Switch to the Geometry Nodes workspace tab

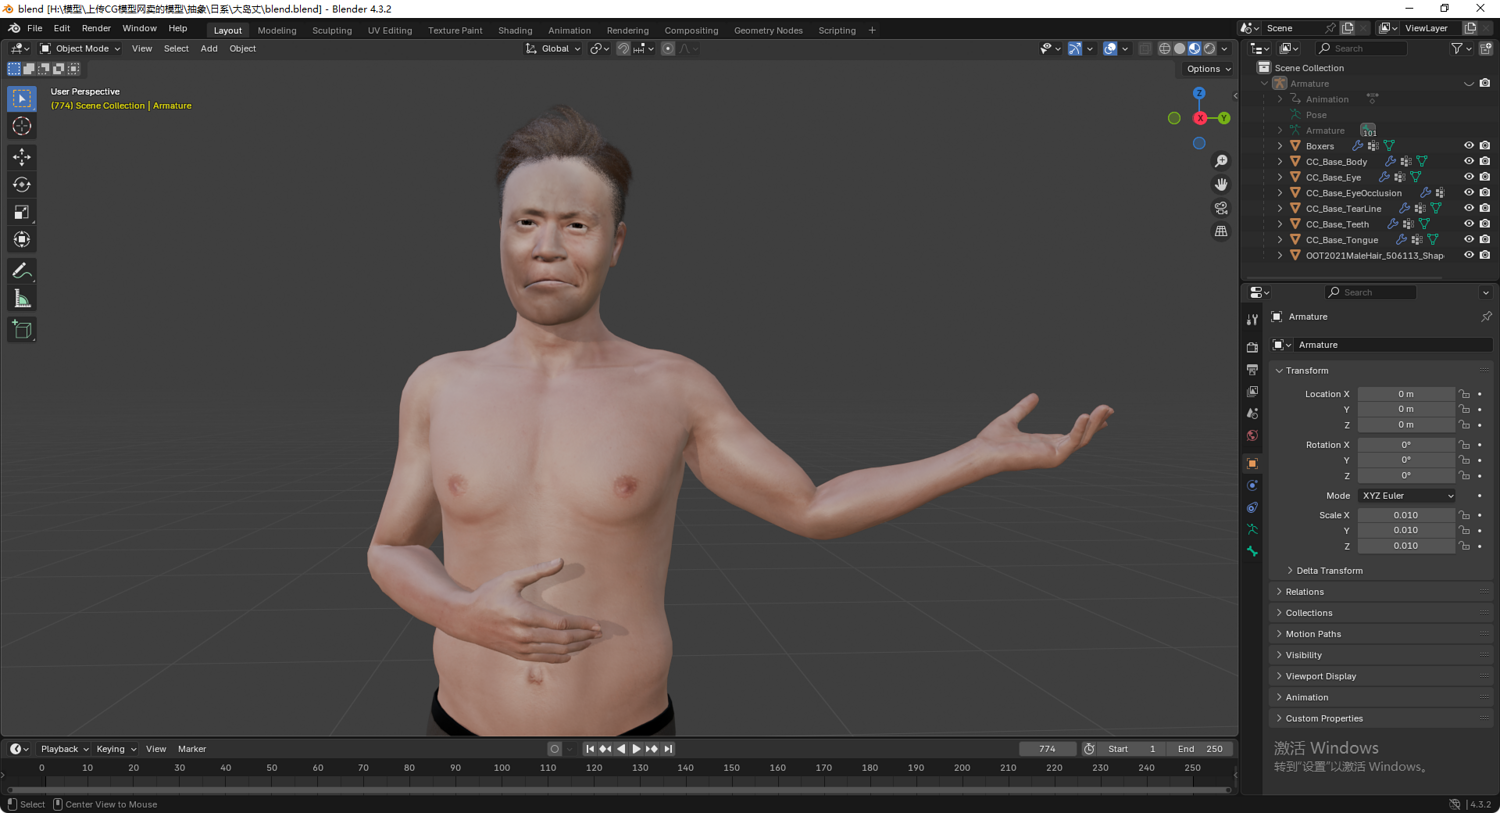click(768, 30)
